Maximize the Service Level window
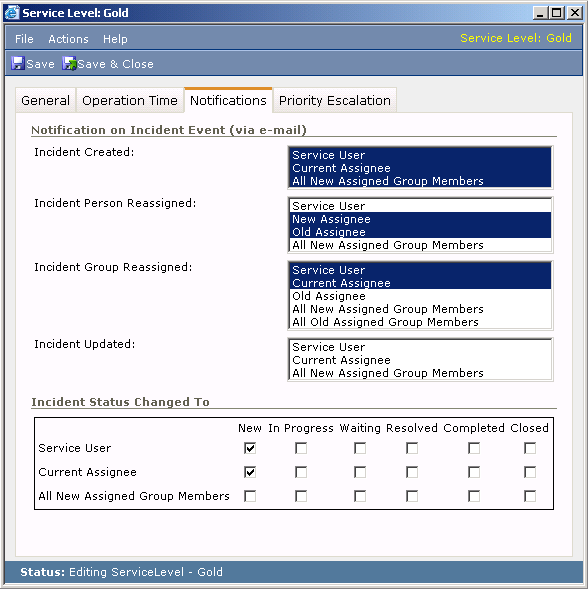 click(557, 13)
